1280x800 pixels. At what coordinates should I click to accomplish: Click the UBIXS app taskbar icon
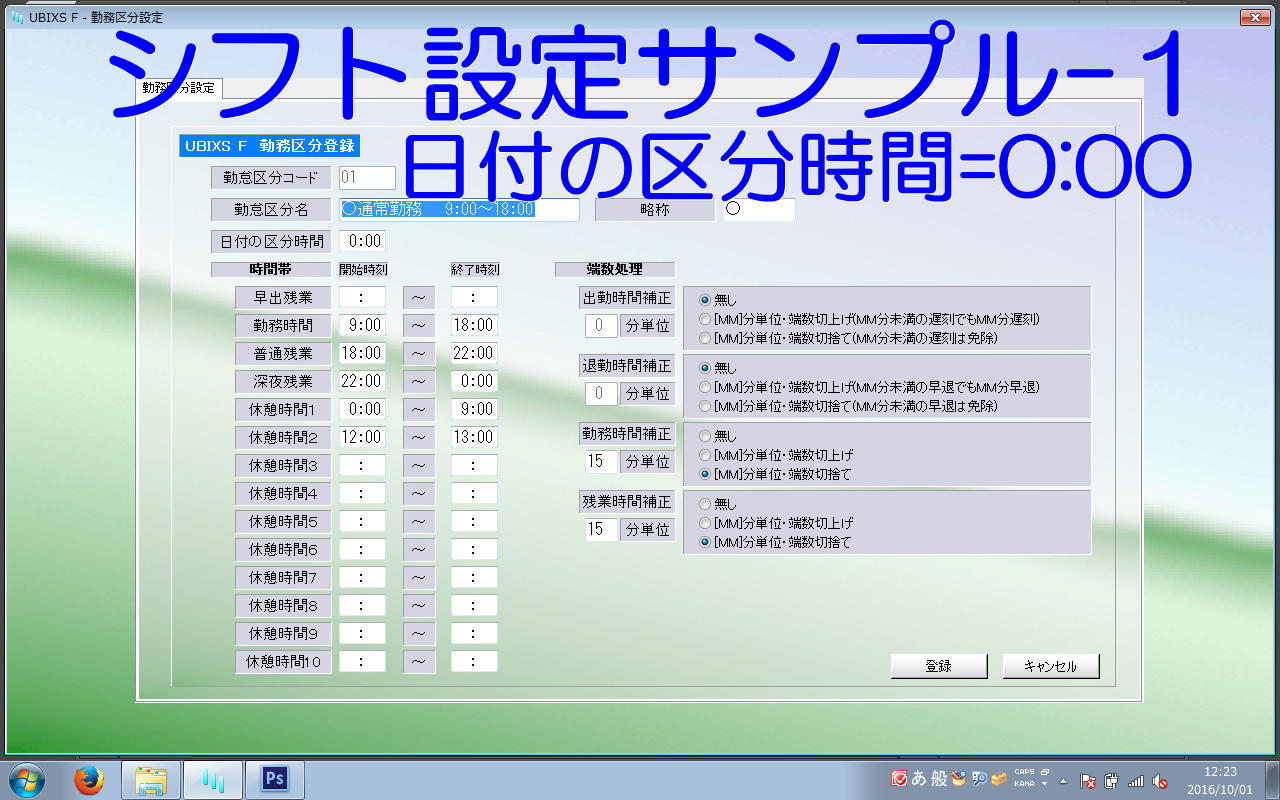(x=212, y=780)
